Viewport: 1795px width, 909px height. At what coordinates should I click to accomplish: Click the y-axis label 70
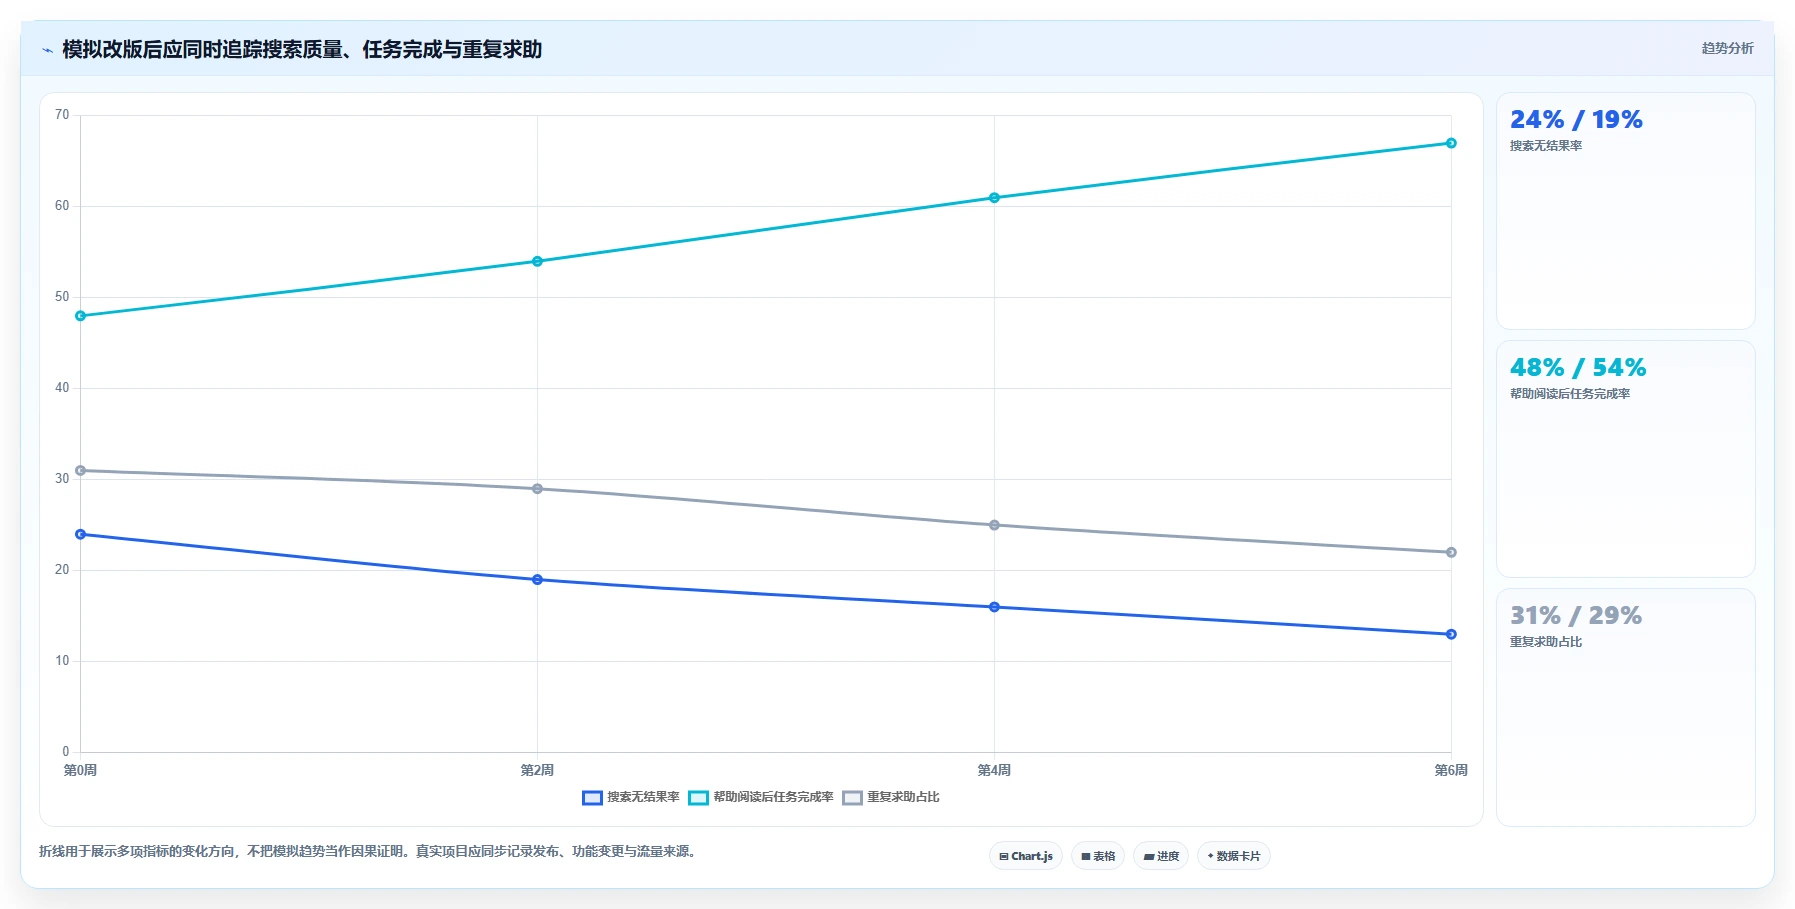pos(62,115)
